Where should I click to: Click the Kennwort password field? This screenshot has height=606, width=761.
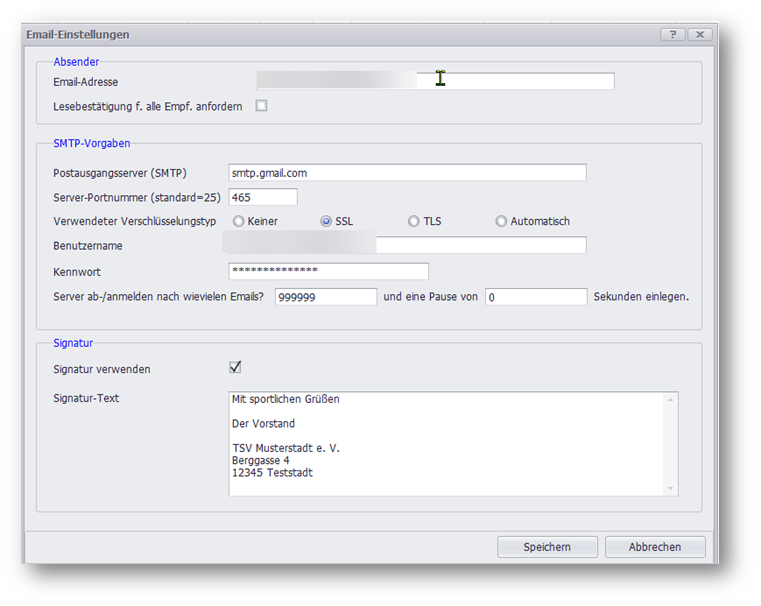(328, 271)
